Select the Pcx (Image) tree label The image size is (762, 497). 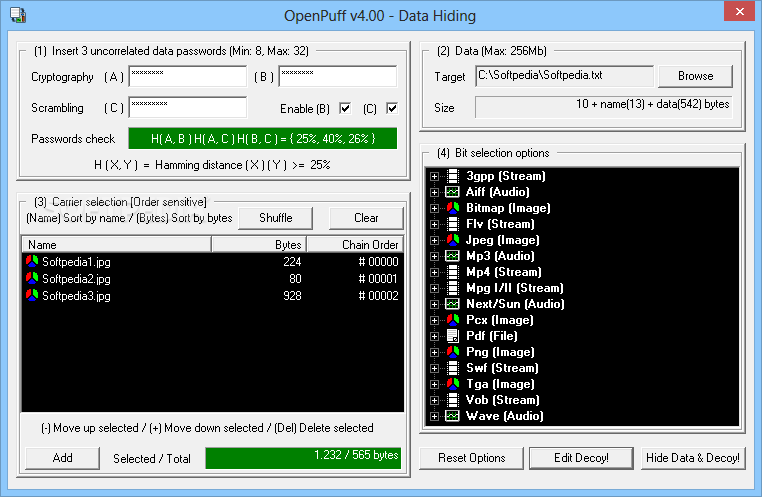(500, 320)
